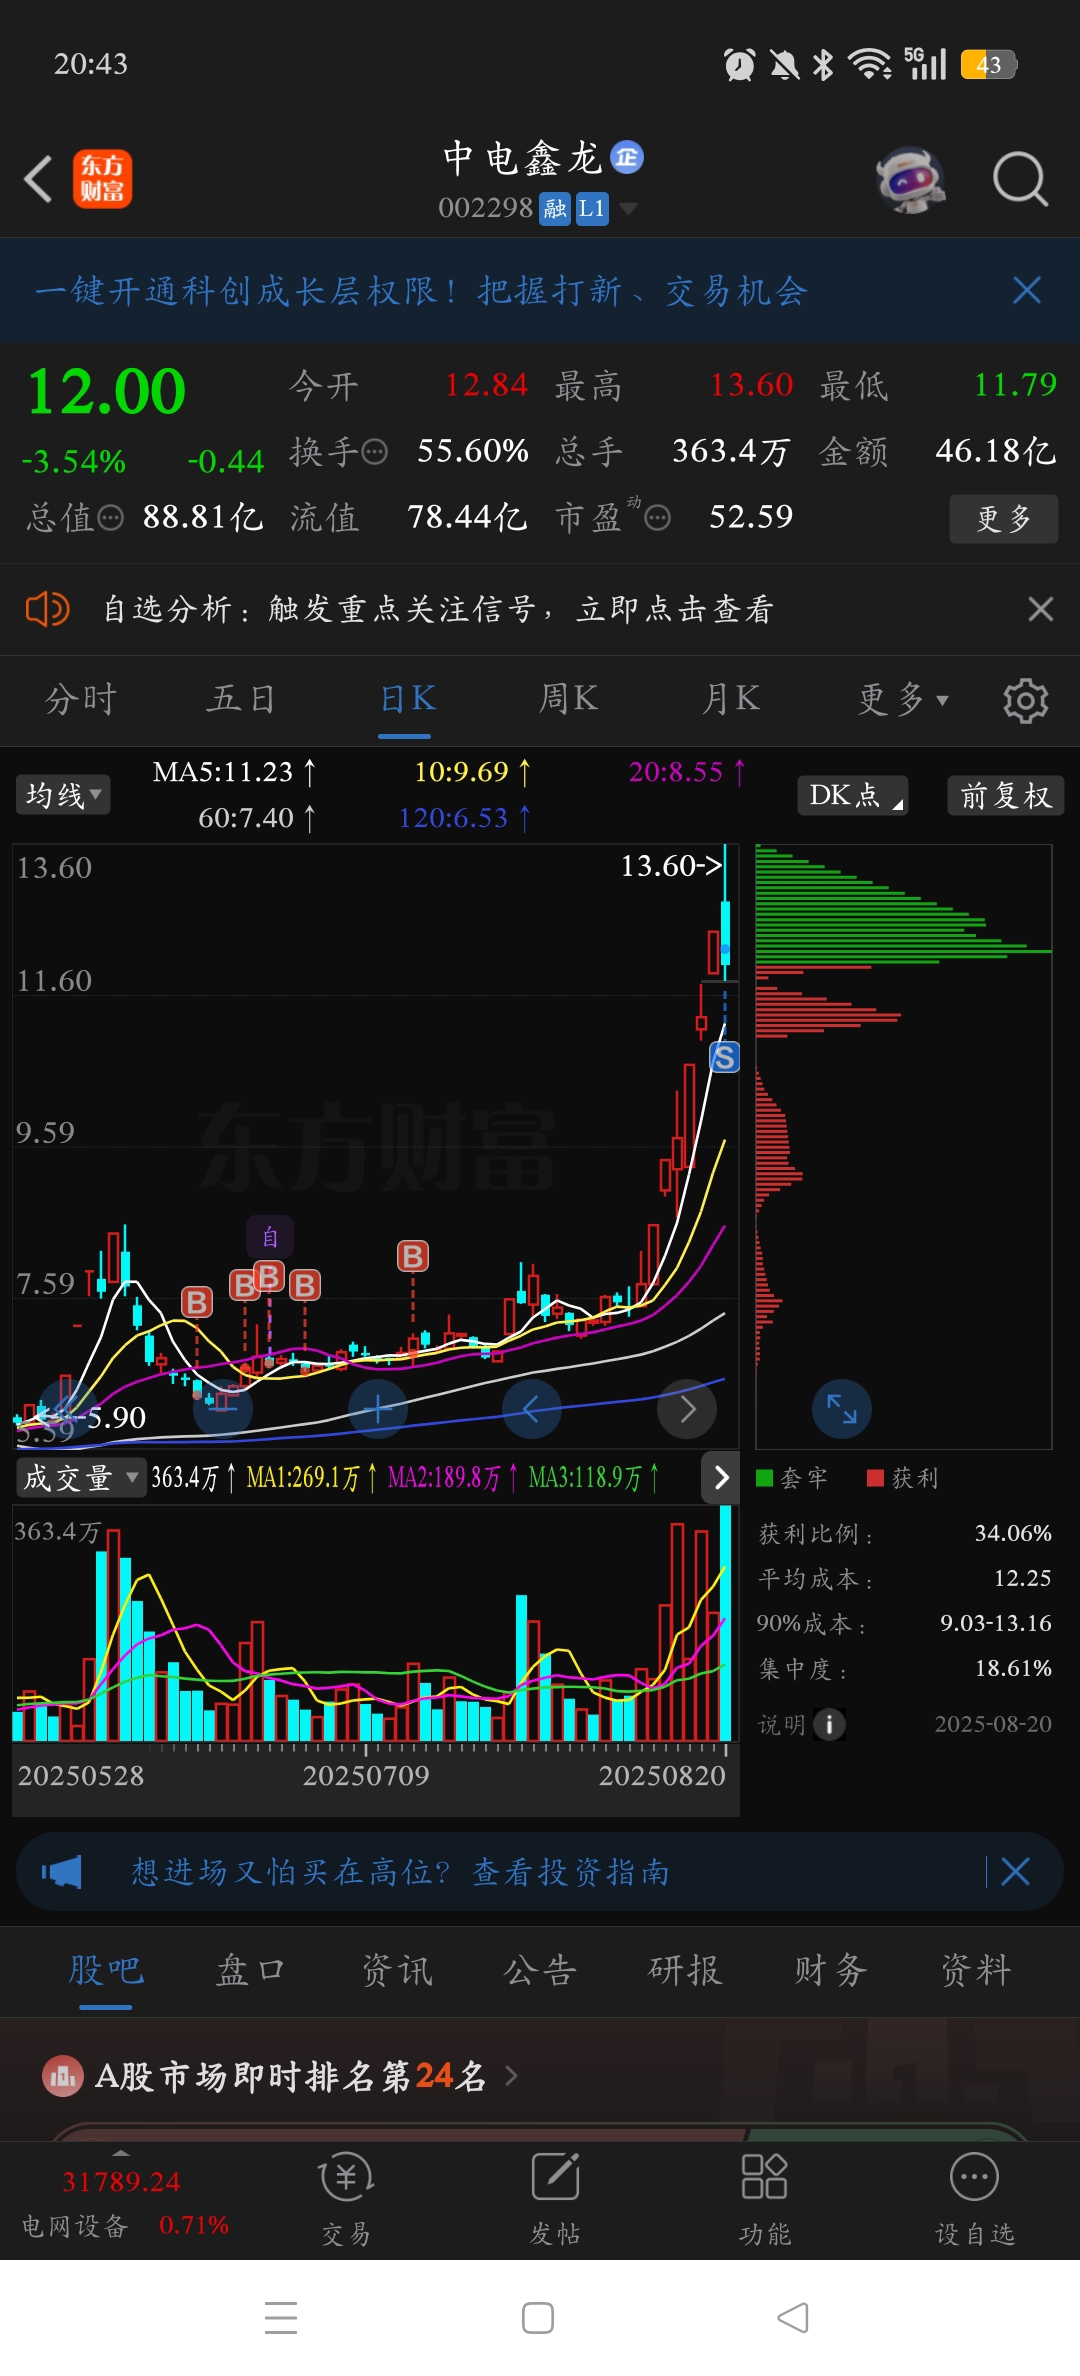Go back using the left arrow
Viewport: 1080px width, 2376px height.
(38, 180)
